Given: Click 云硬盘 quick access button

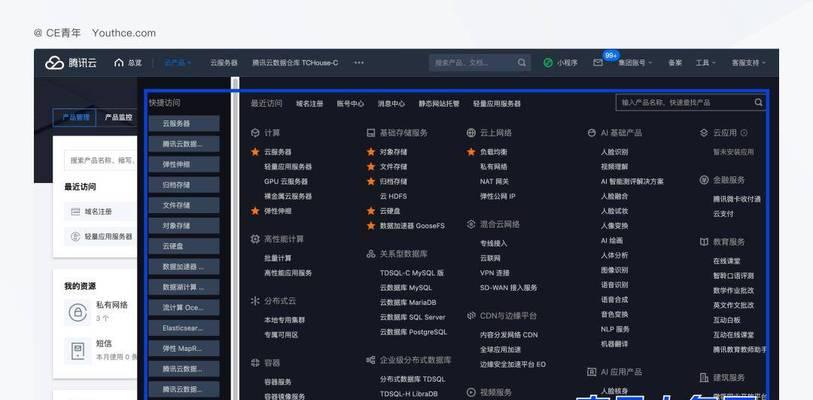Looking at the screenshot, I should click(x=184, y=246).
